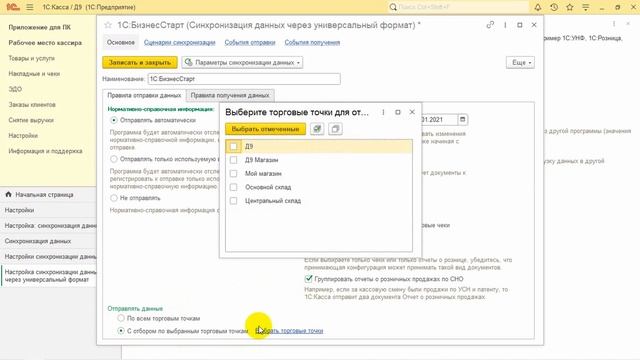Screen dimensions: 640x360
Task: Open the Еще dropdown menu
Action: (520, 62)
